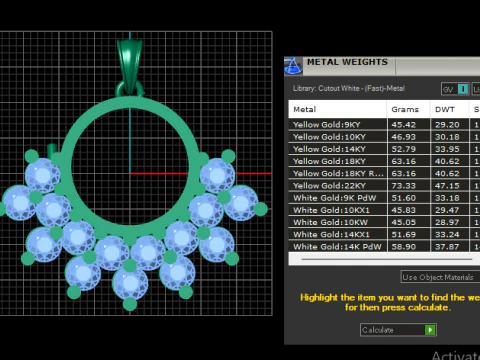
Task: Click the DWT column header
Action: [x=450, y=109]
